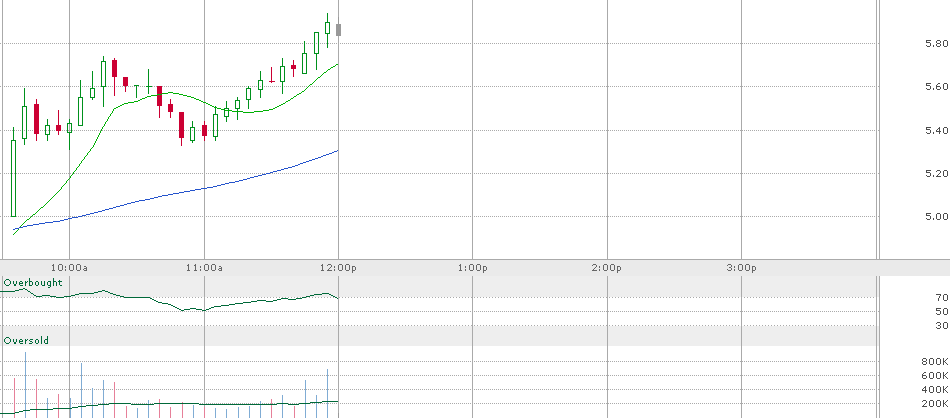Click the 5.20 price axis label
The image size is (950, 418).
pos(937,173)
